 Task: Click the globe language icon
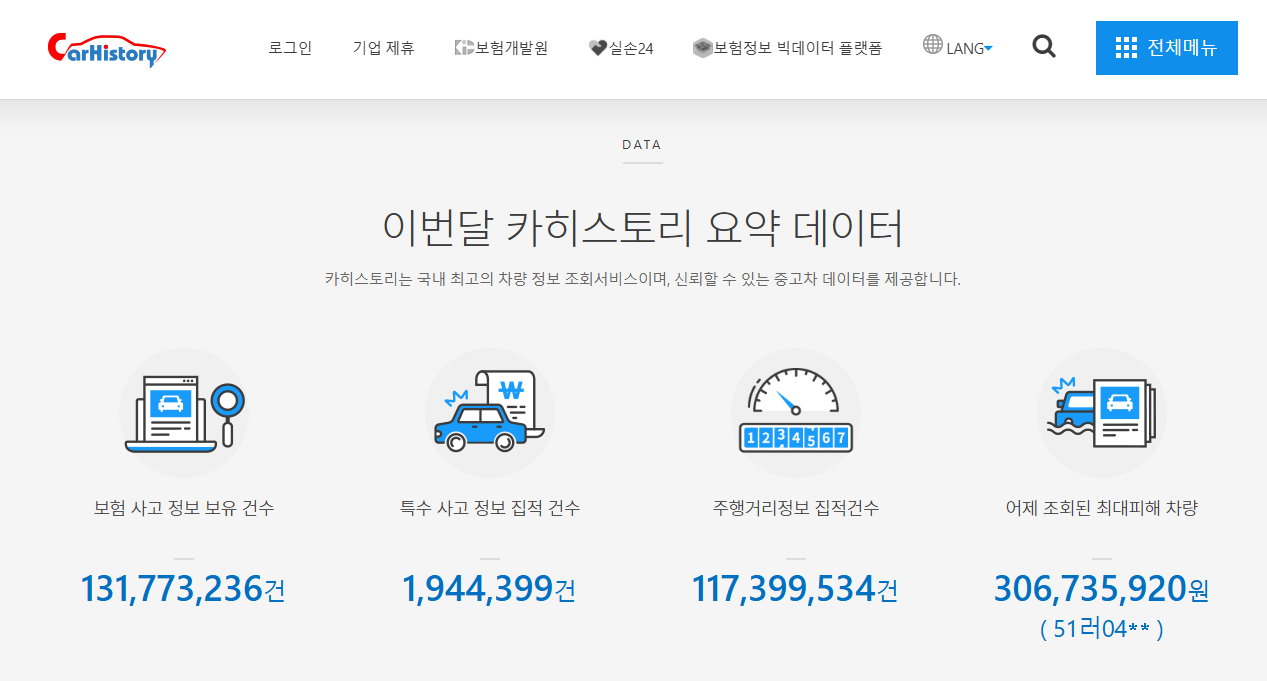click(933, 44)
